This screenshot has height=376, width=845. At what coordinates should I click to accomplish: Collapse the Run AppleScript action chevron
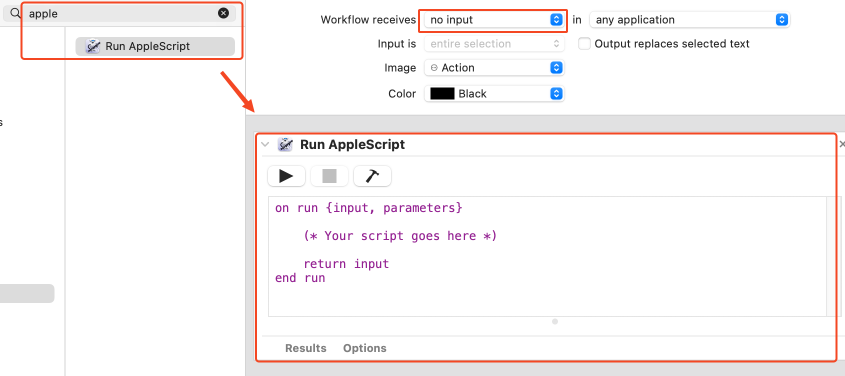click(265, 144)
